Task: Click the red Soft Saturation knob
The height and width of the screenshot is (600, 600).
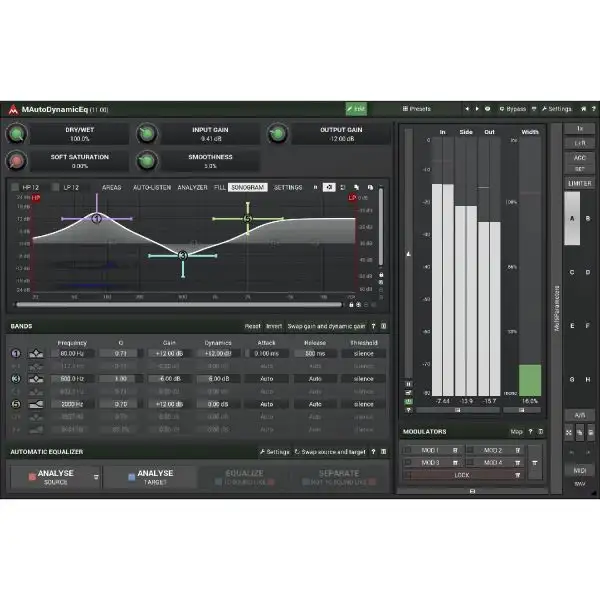Action: coord(17,161)
